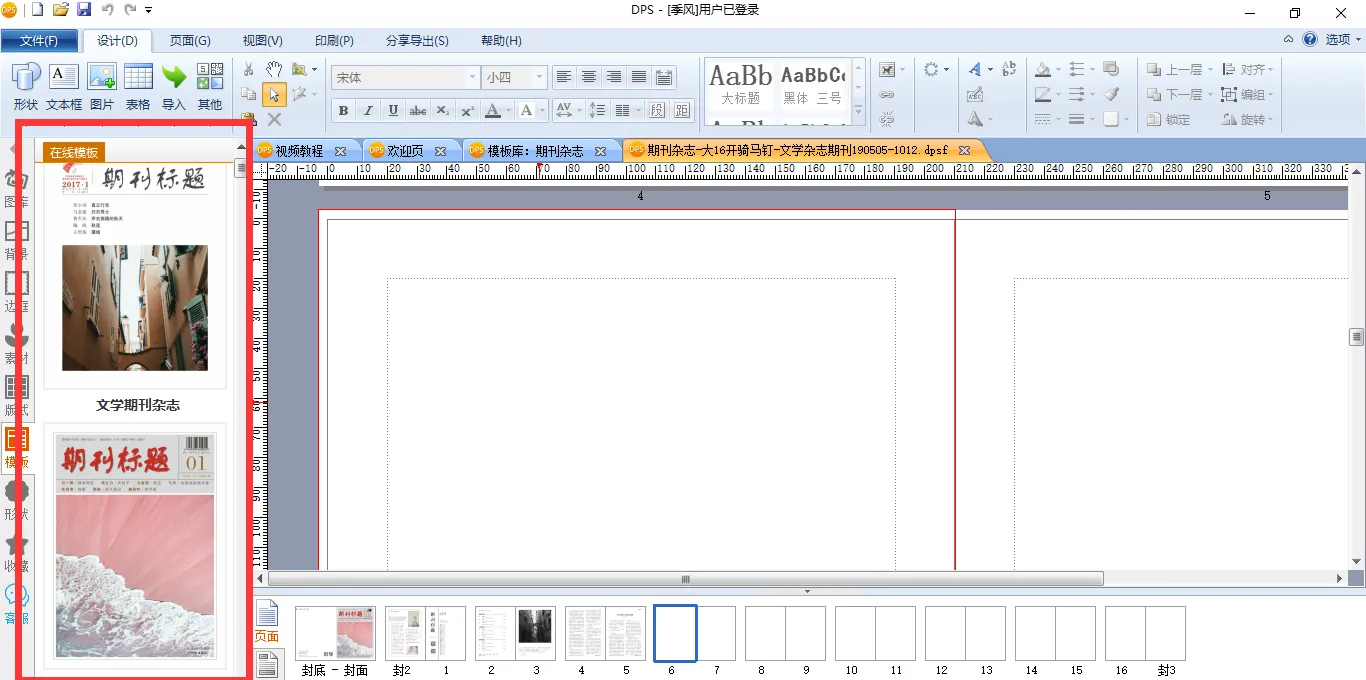1366x680 pixels.
Task: Open 素材 materials in left sidebar
Action: (x=17, y=343)
